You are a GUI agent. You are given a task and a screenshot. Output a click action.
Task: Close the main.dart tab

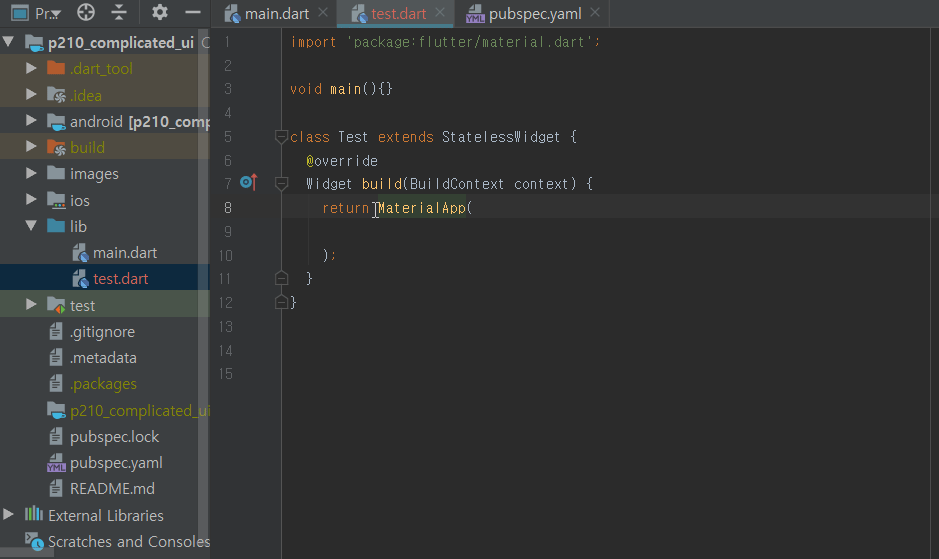[323, 13]
